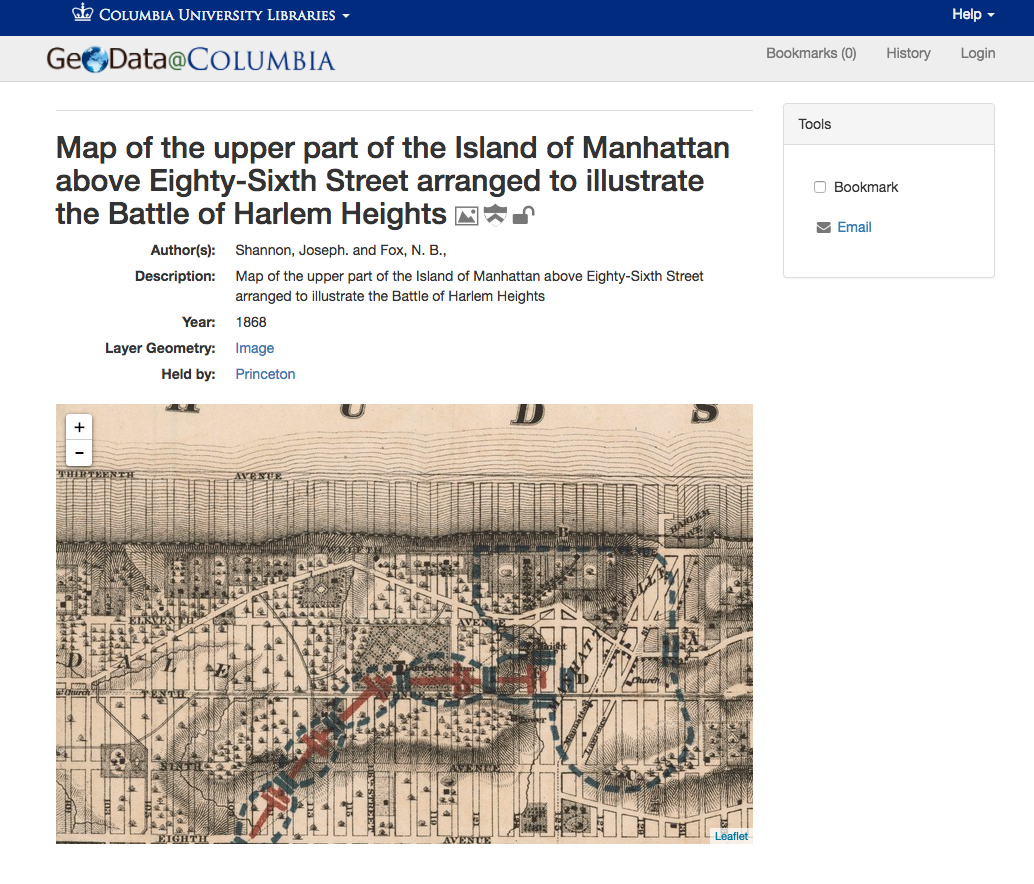The height and width of the screenshot is (884, 1034).
Task: Click the Held by field label
Action: click(189, 374)
